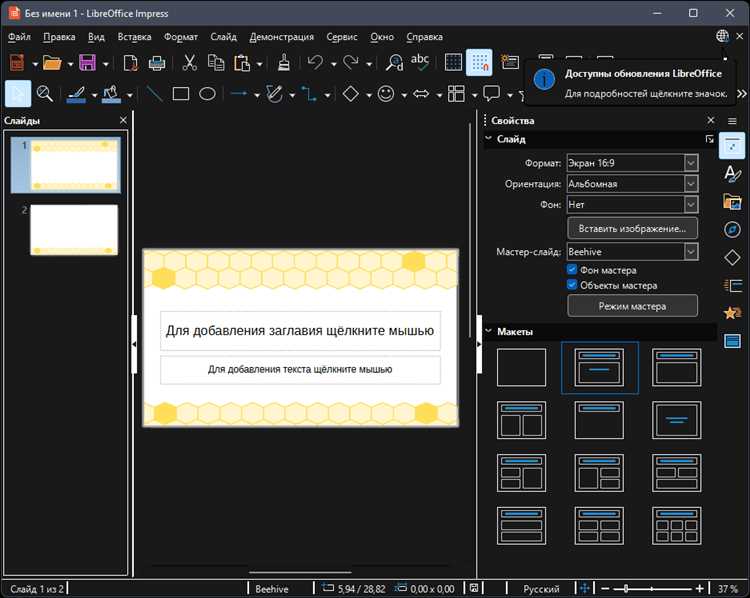Open the undo history dropdown arrow
This screenshot has height=598, width=750.
point(333,64)
